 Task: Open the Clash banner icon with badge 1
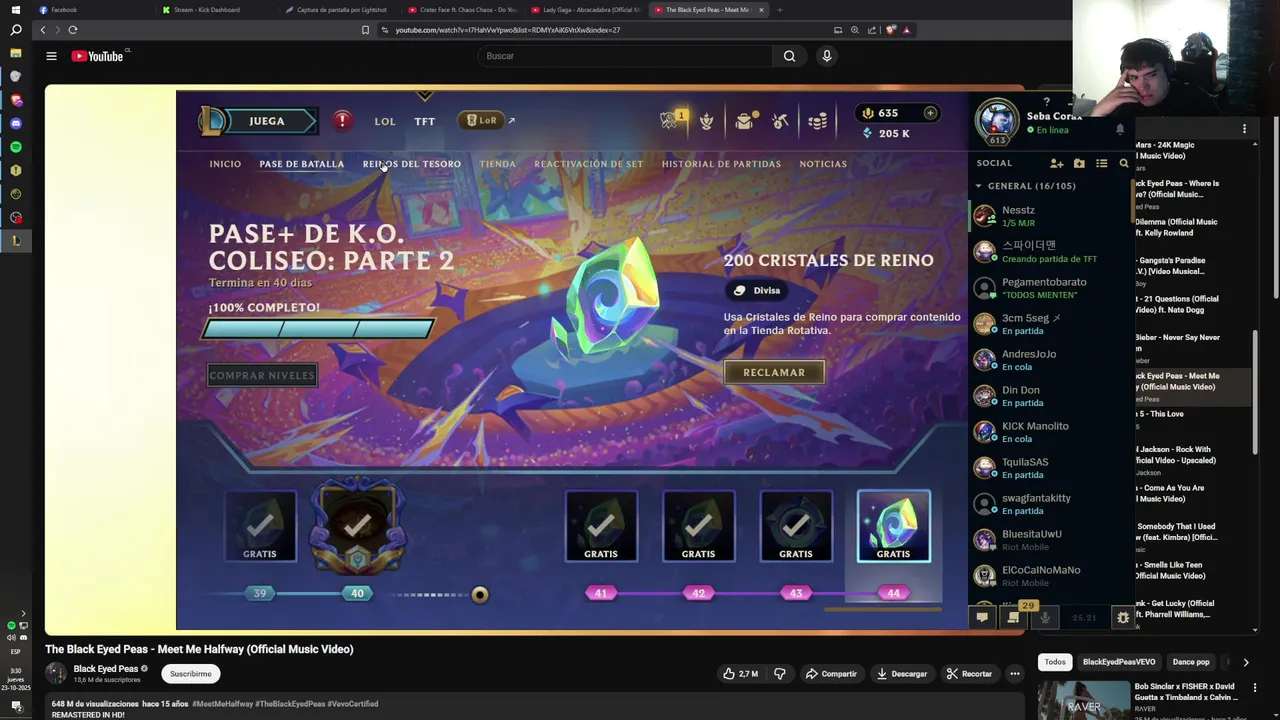click(x=670, y=121)
